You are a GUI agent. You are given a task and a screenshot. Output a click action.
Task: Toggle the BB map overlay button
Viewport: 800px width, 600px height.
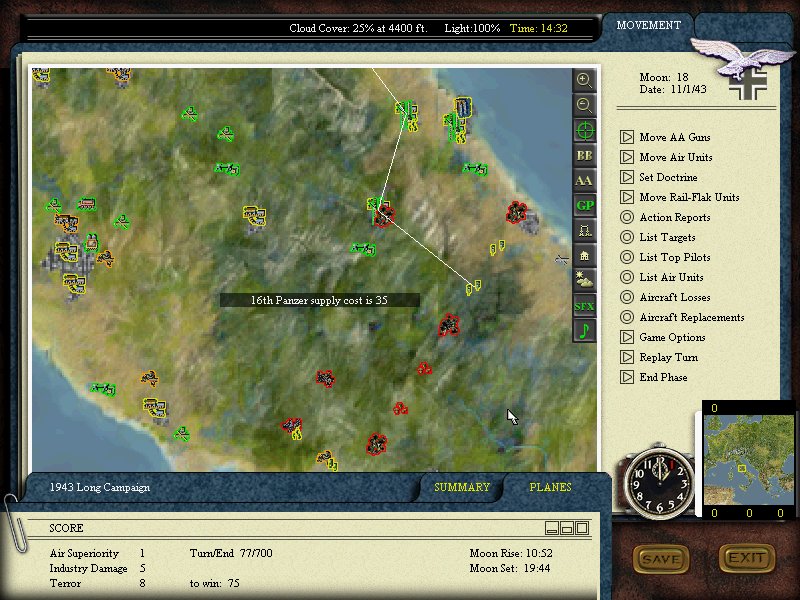584,155
